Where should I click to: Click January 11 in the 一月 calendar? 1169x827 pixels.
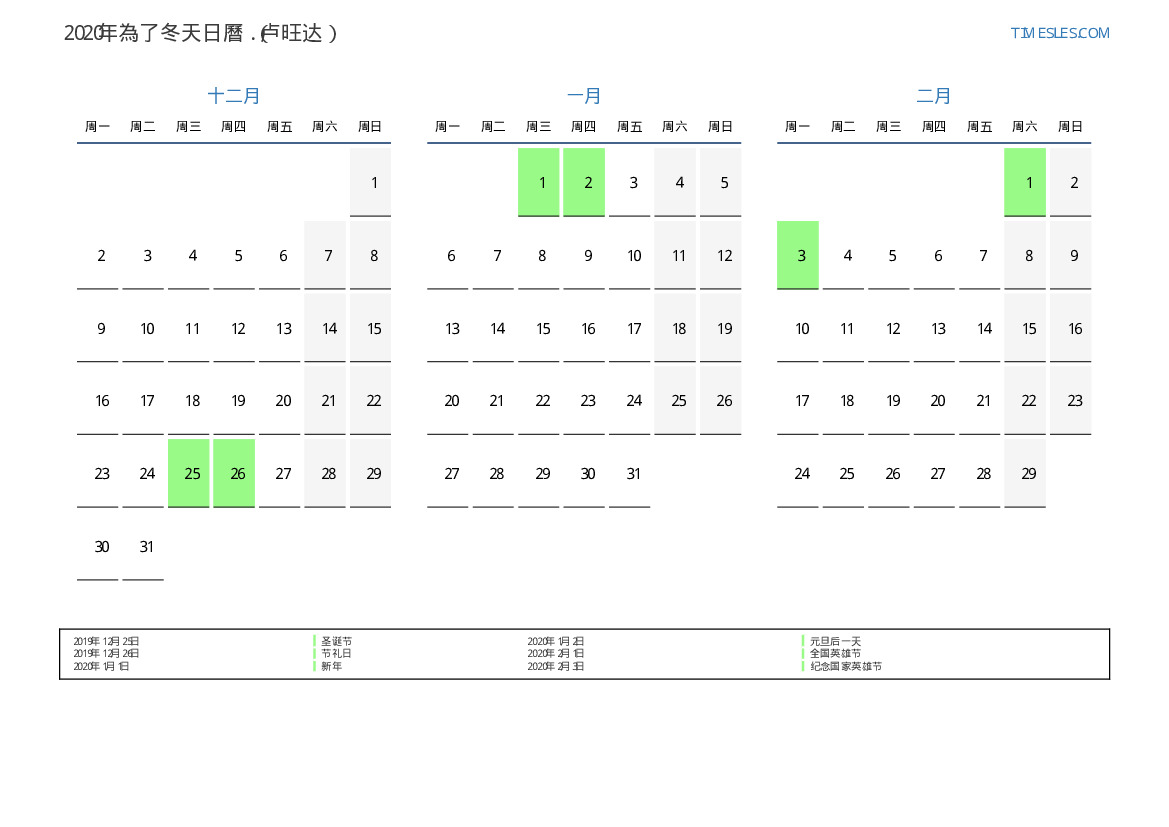point(675,255)
